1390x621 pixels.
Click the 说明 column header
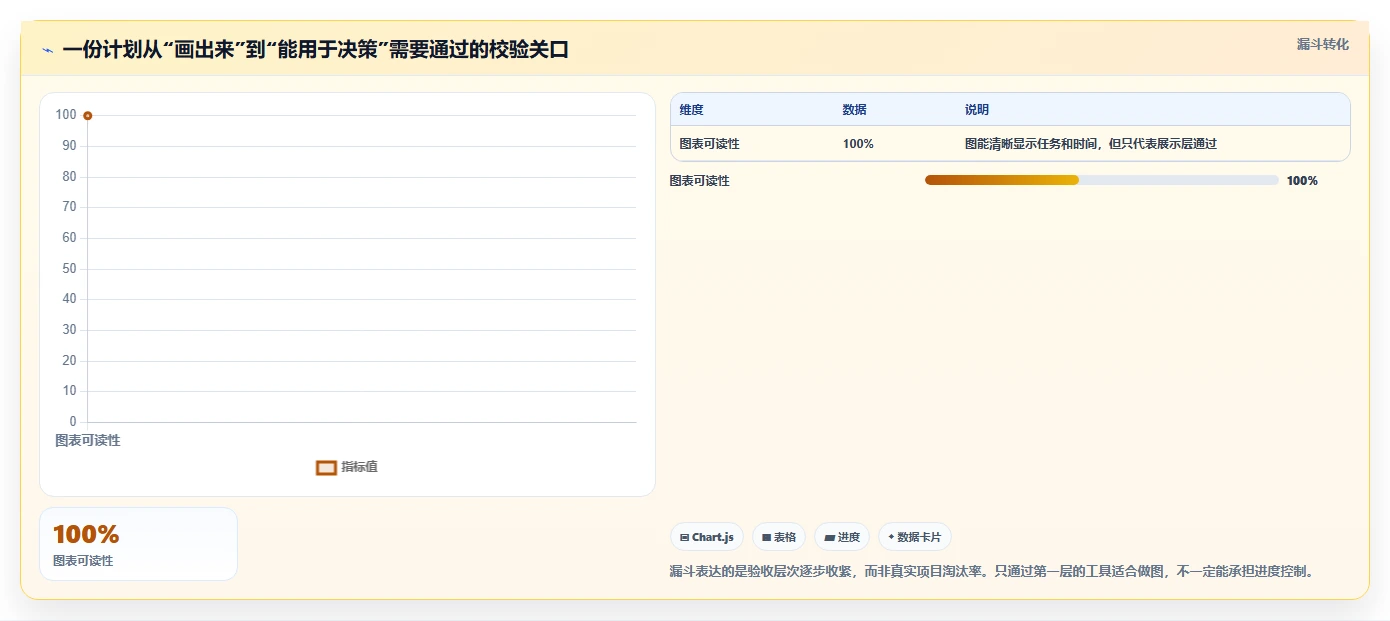coord(977,110)
